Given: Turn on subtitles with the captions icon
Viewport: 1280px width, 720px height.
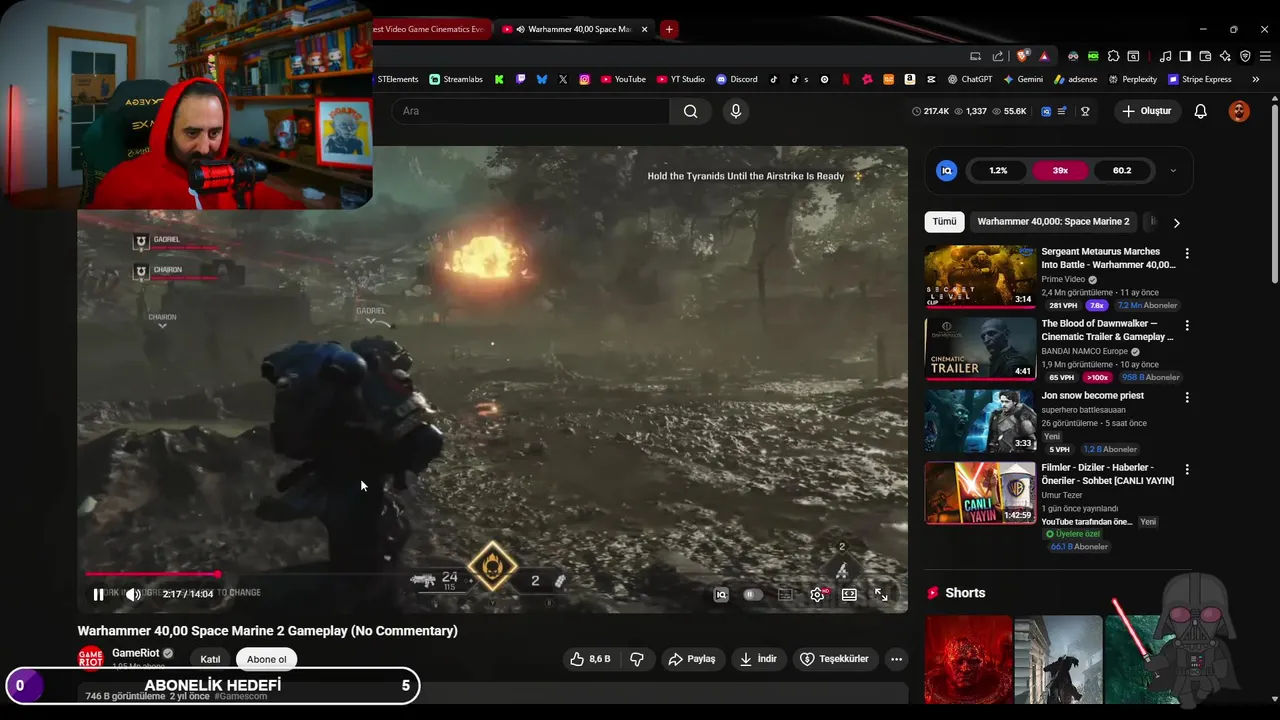Looking at the screenshot, I should [x=785, y=594].
